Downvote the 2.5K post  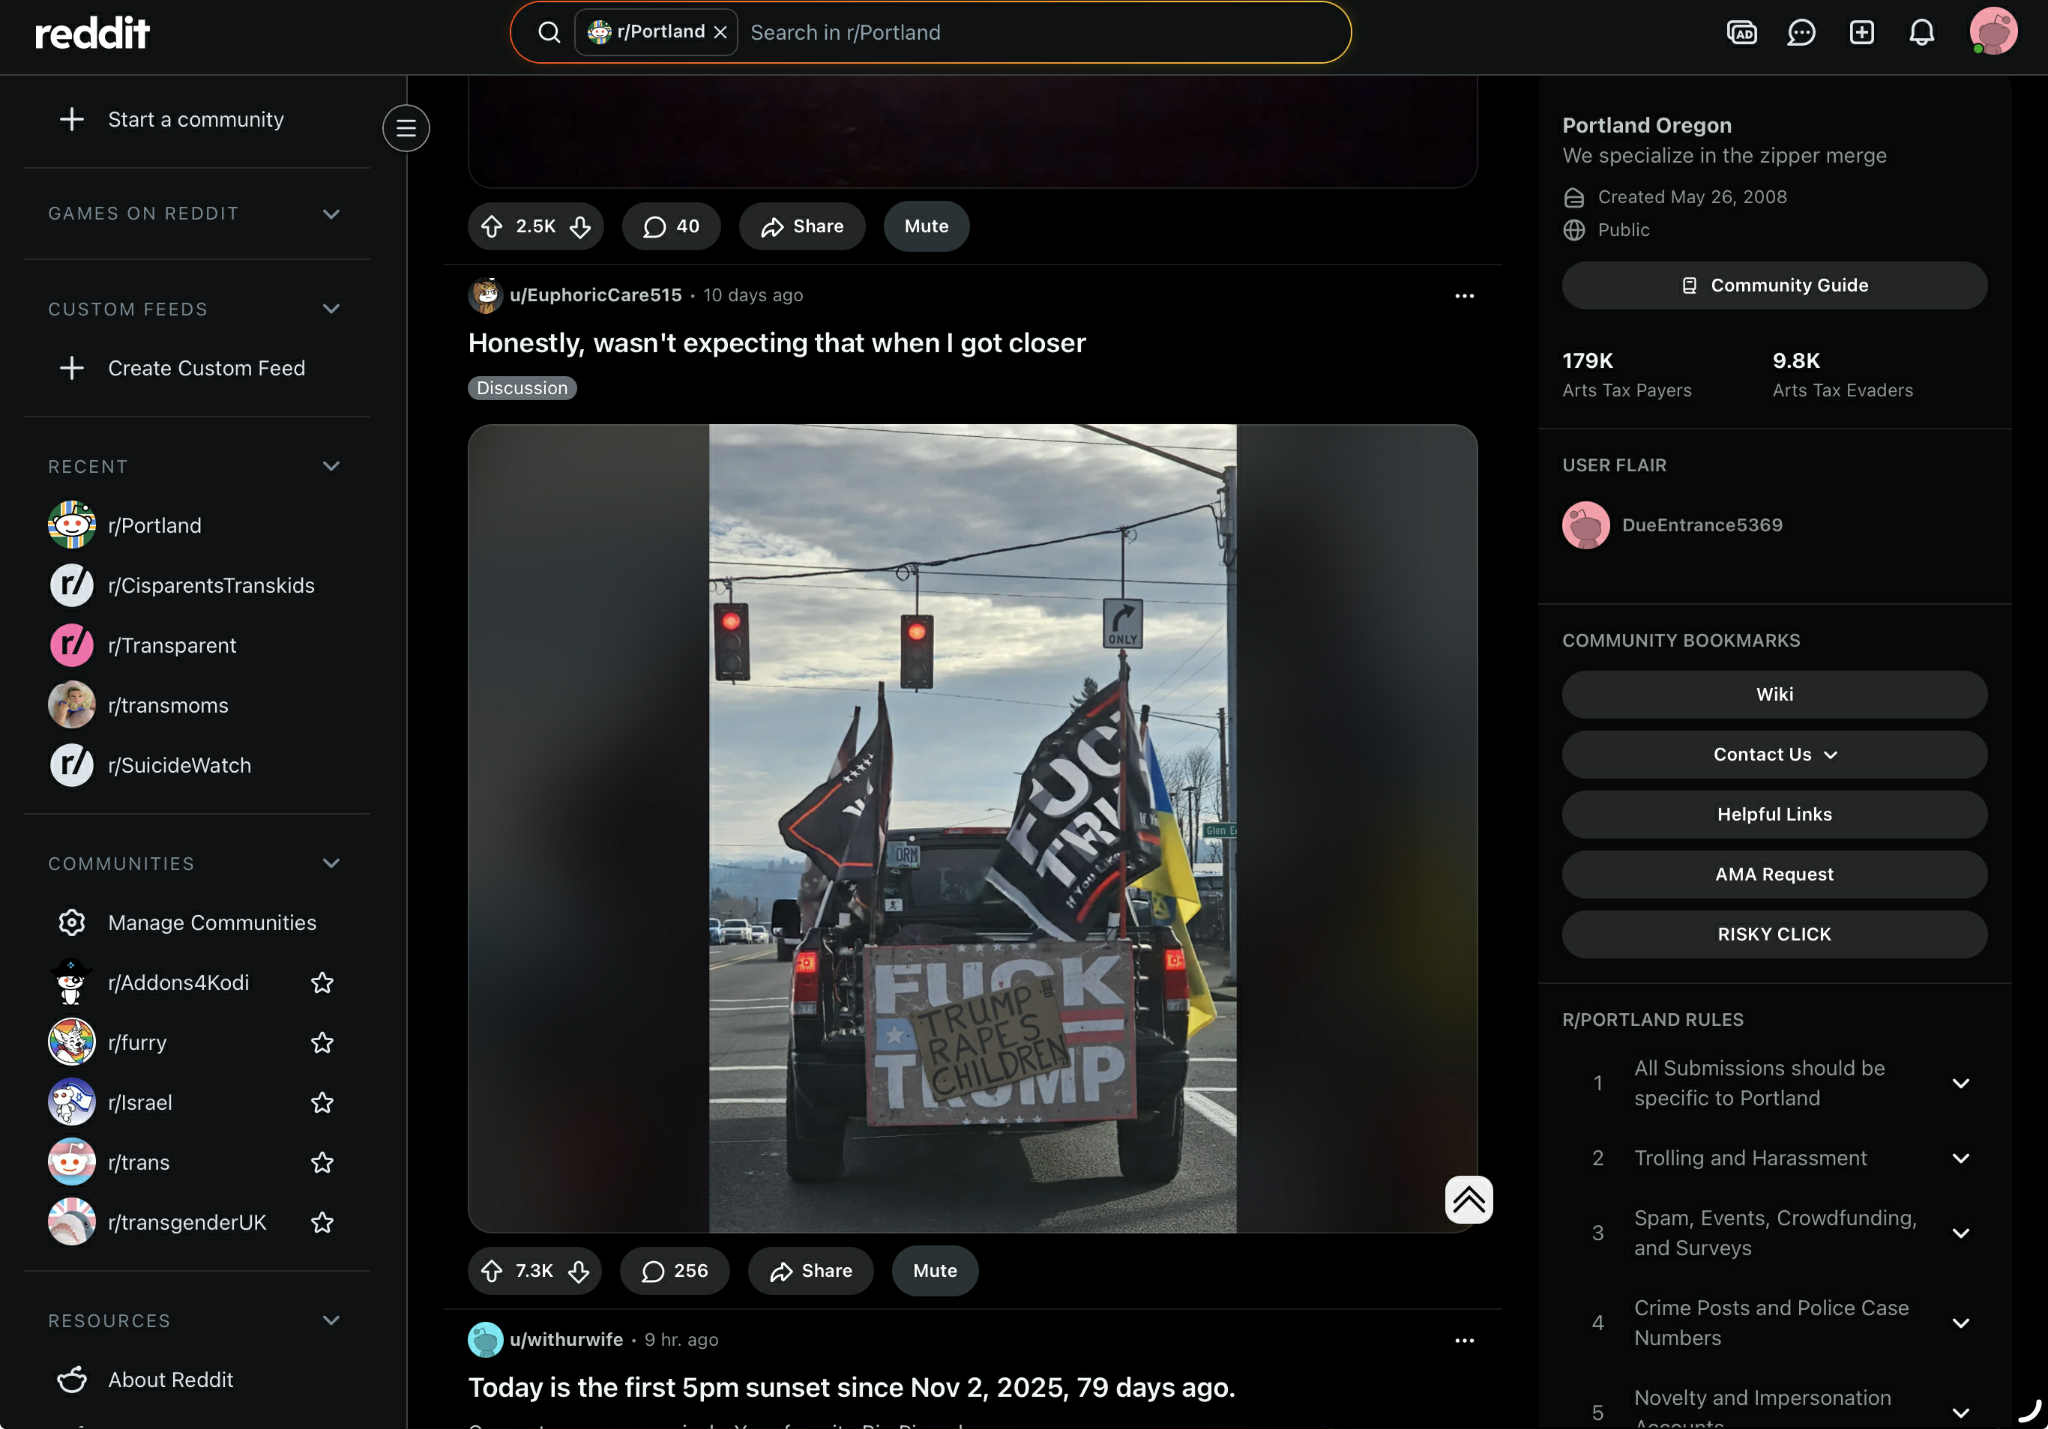point(581,227)
